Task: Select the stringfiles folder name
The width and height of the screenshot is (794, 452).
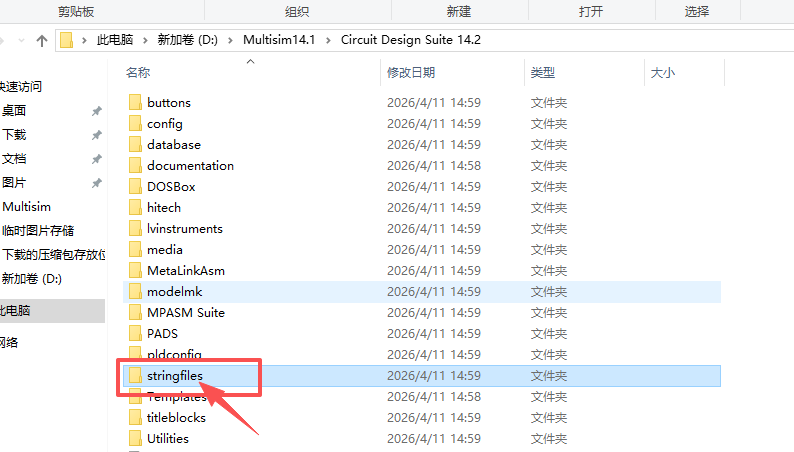Action: coord(175,376)
